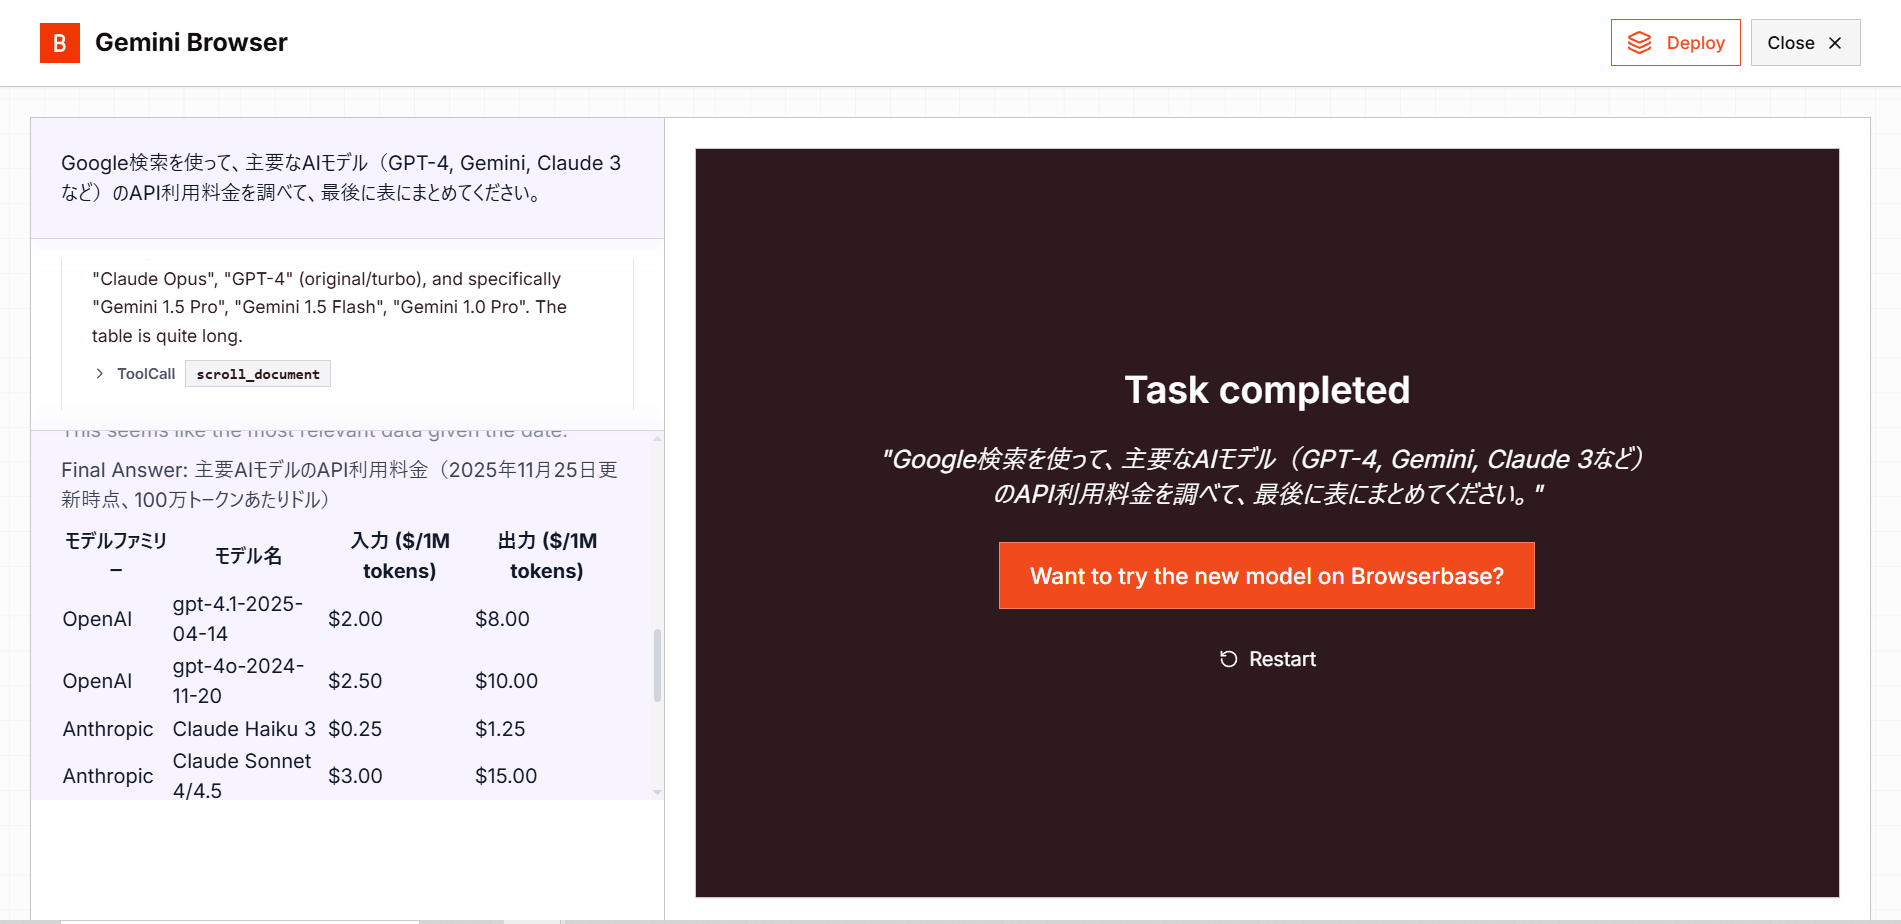
Task: Open the scroll_document tool call badge
Action: pyautogui.click(x=258, y=374)
